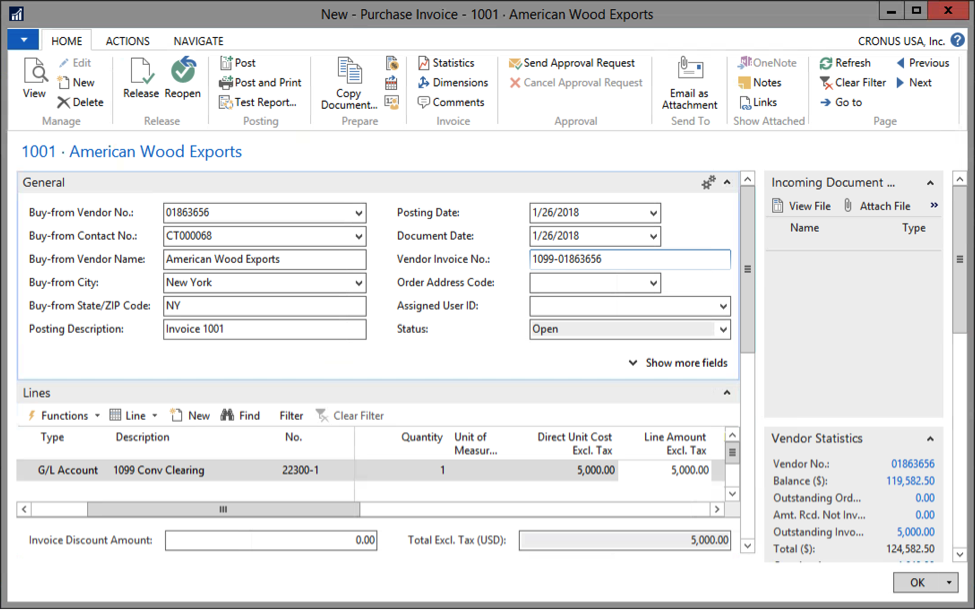Viewport: 975px width, 610px height.
Task: Open the View action in Manage group
Action: click(34, 78)
